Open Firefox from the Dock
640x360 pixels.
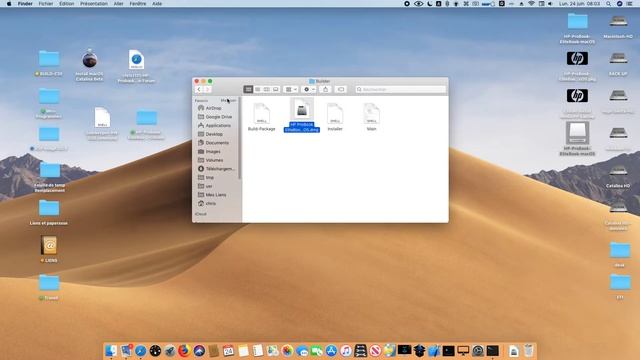[x=184, y=350]
